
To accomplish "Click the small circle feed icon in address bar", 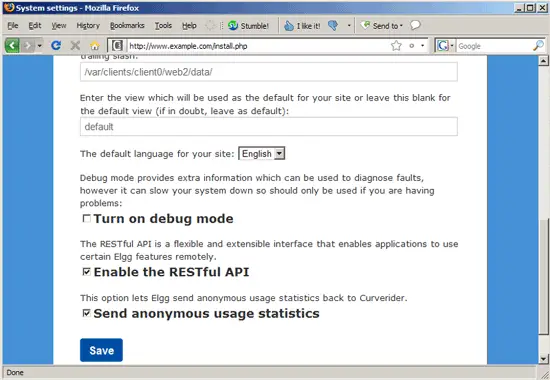I will click(x=412, y=46).
